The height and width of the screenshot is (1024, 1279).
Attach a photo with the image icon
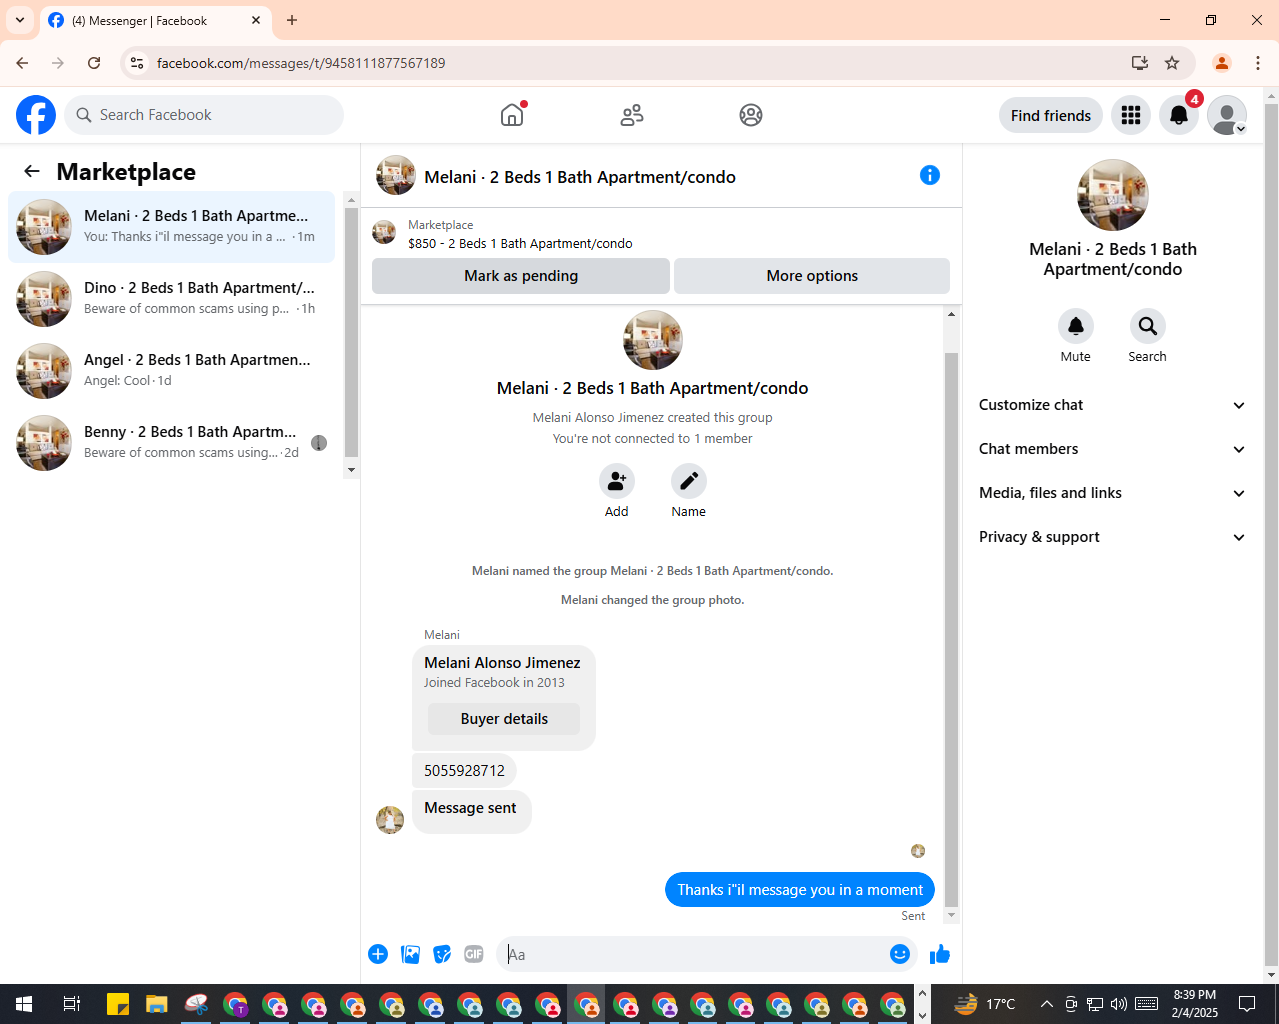point(410,954)
